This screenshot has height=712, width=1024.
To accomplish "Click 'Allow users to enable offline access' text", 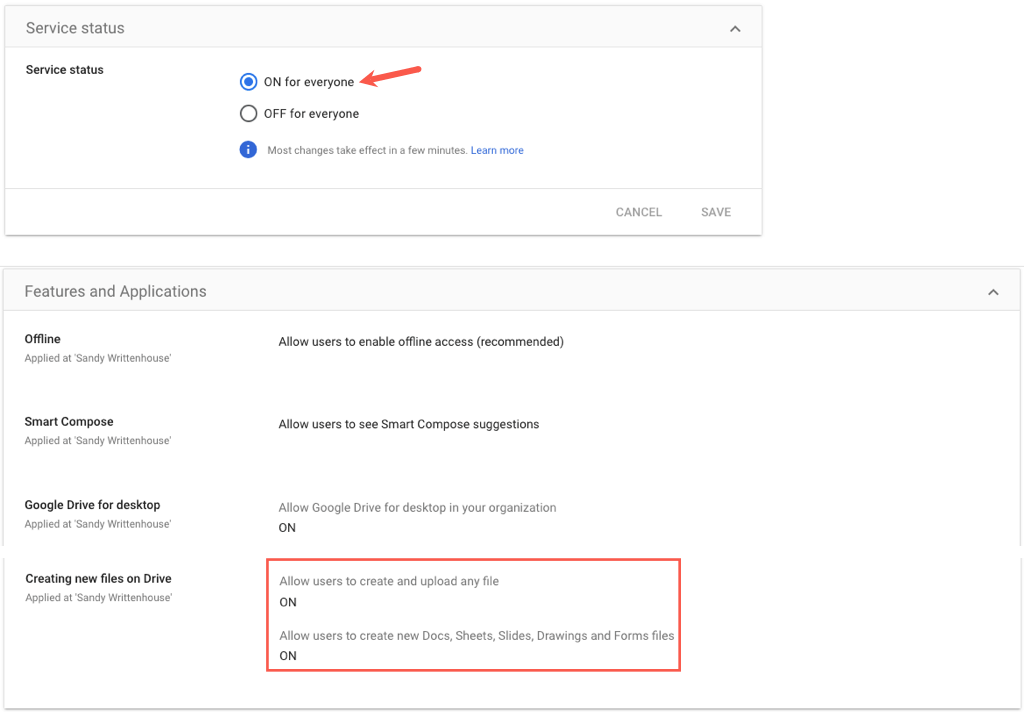I will click(x=421, y=342).
